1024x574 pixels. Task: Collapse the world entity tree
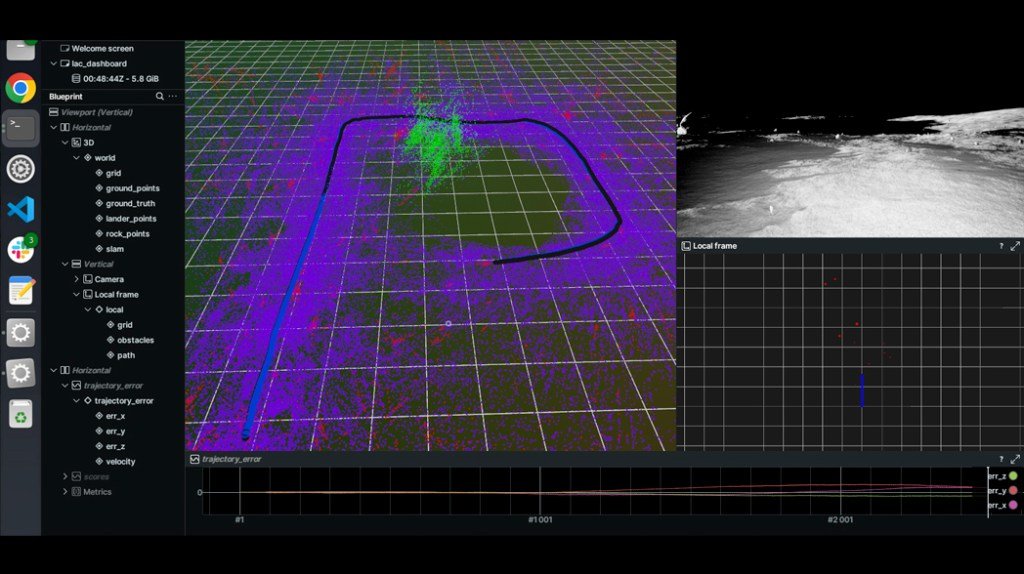click(x=76, y=158)
